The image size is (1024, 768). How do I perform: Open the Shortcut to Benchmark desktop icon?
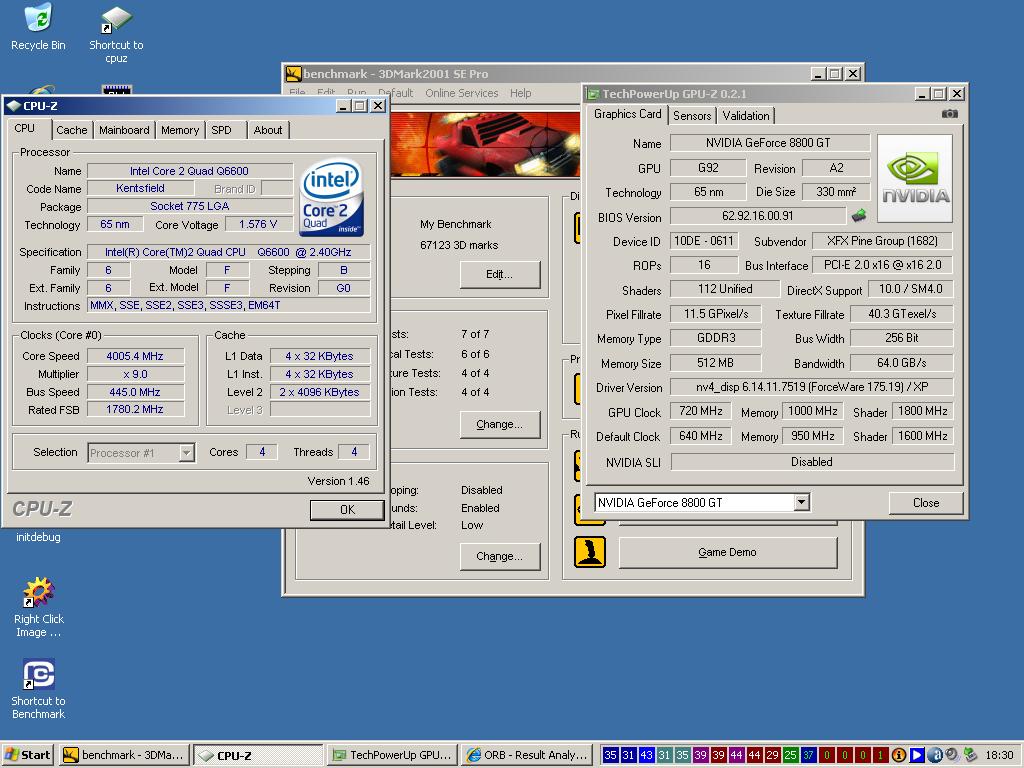[39, 689]
